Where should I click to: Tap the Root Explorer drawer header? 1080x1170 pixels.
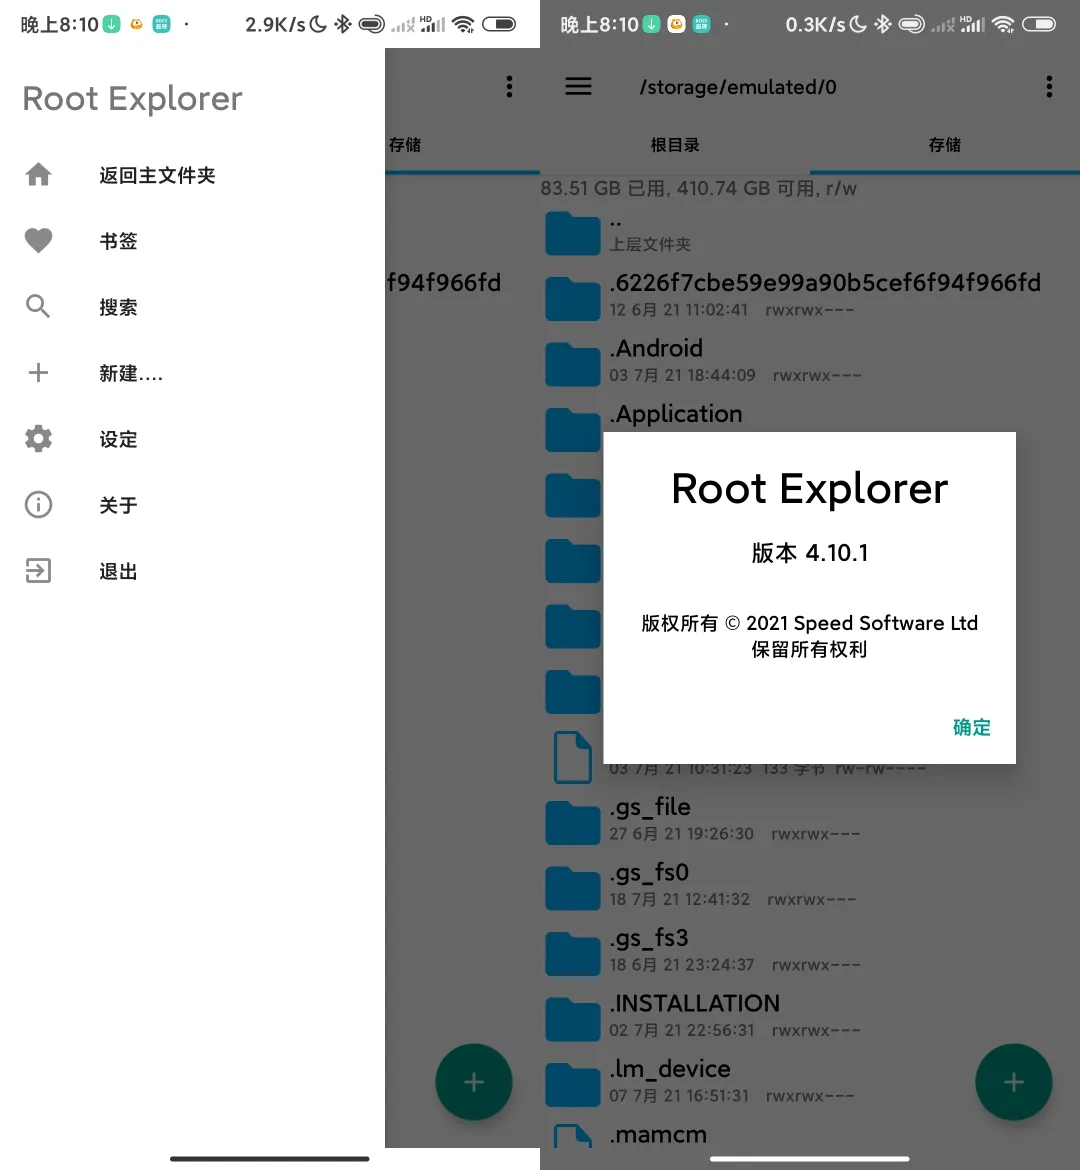tap(133, 98)
